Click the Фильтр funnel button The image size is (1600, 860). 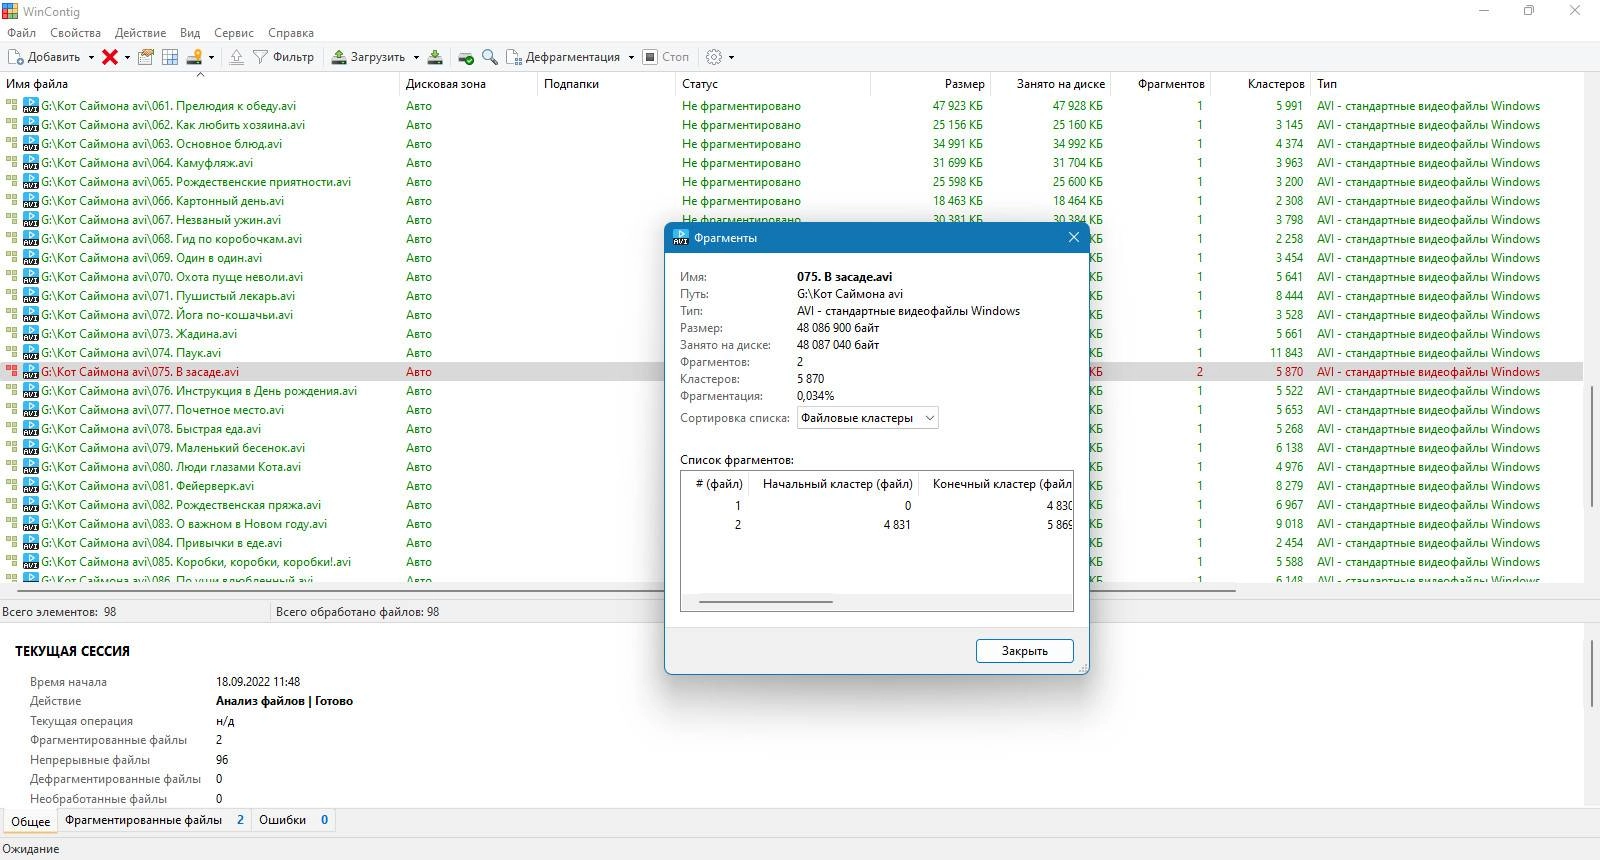click(x=283, y=57)
